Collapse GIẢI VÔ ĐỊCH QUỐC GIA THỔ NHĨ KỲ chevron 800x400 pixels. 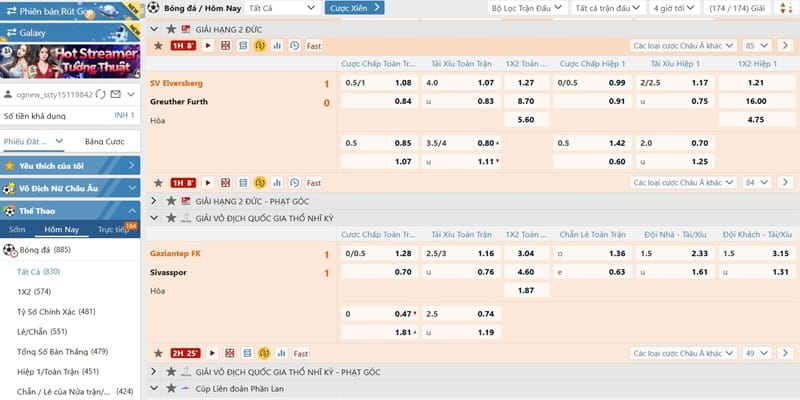point(154,218)
